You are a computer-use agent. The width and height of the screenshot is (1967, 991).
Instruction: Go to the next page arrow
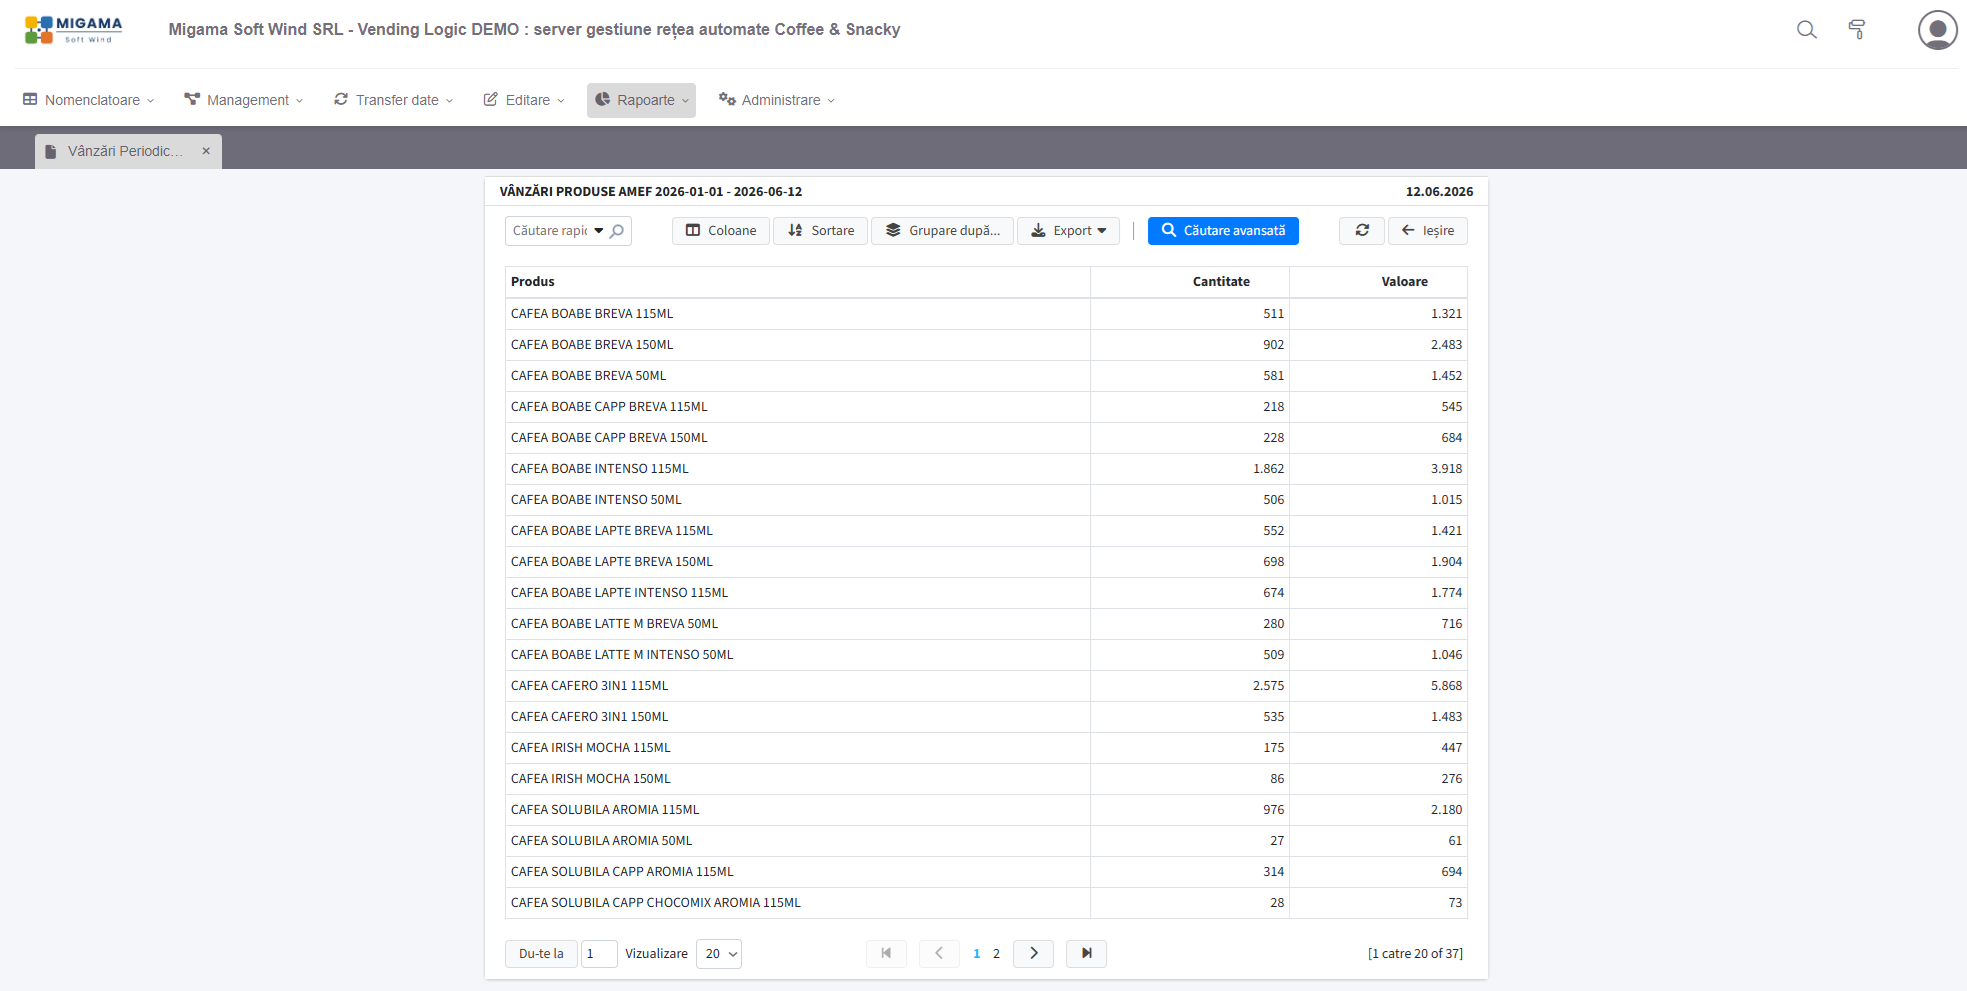(1034, 954)
